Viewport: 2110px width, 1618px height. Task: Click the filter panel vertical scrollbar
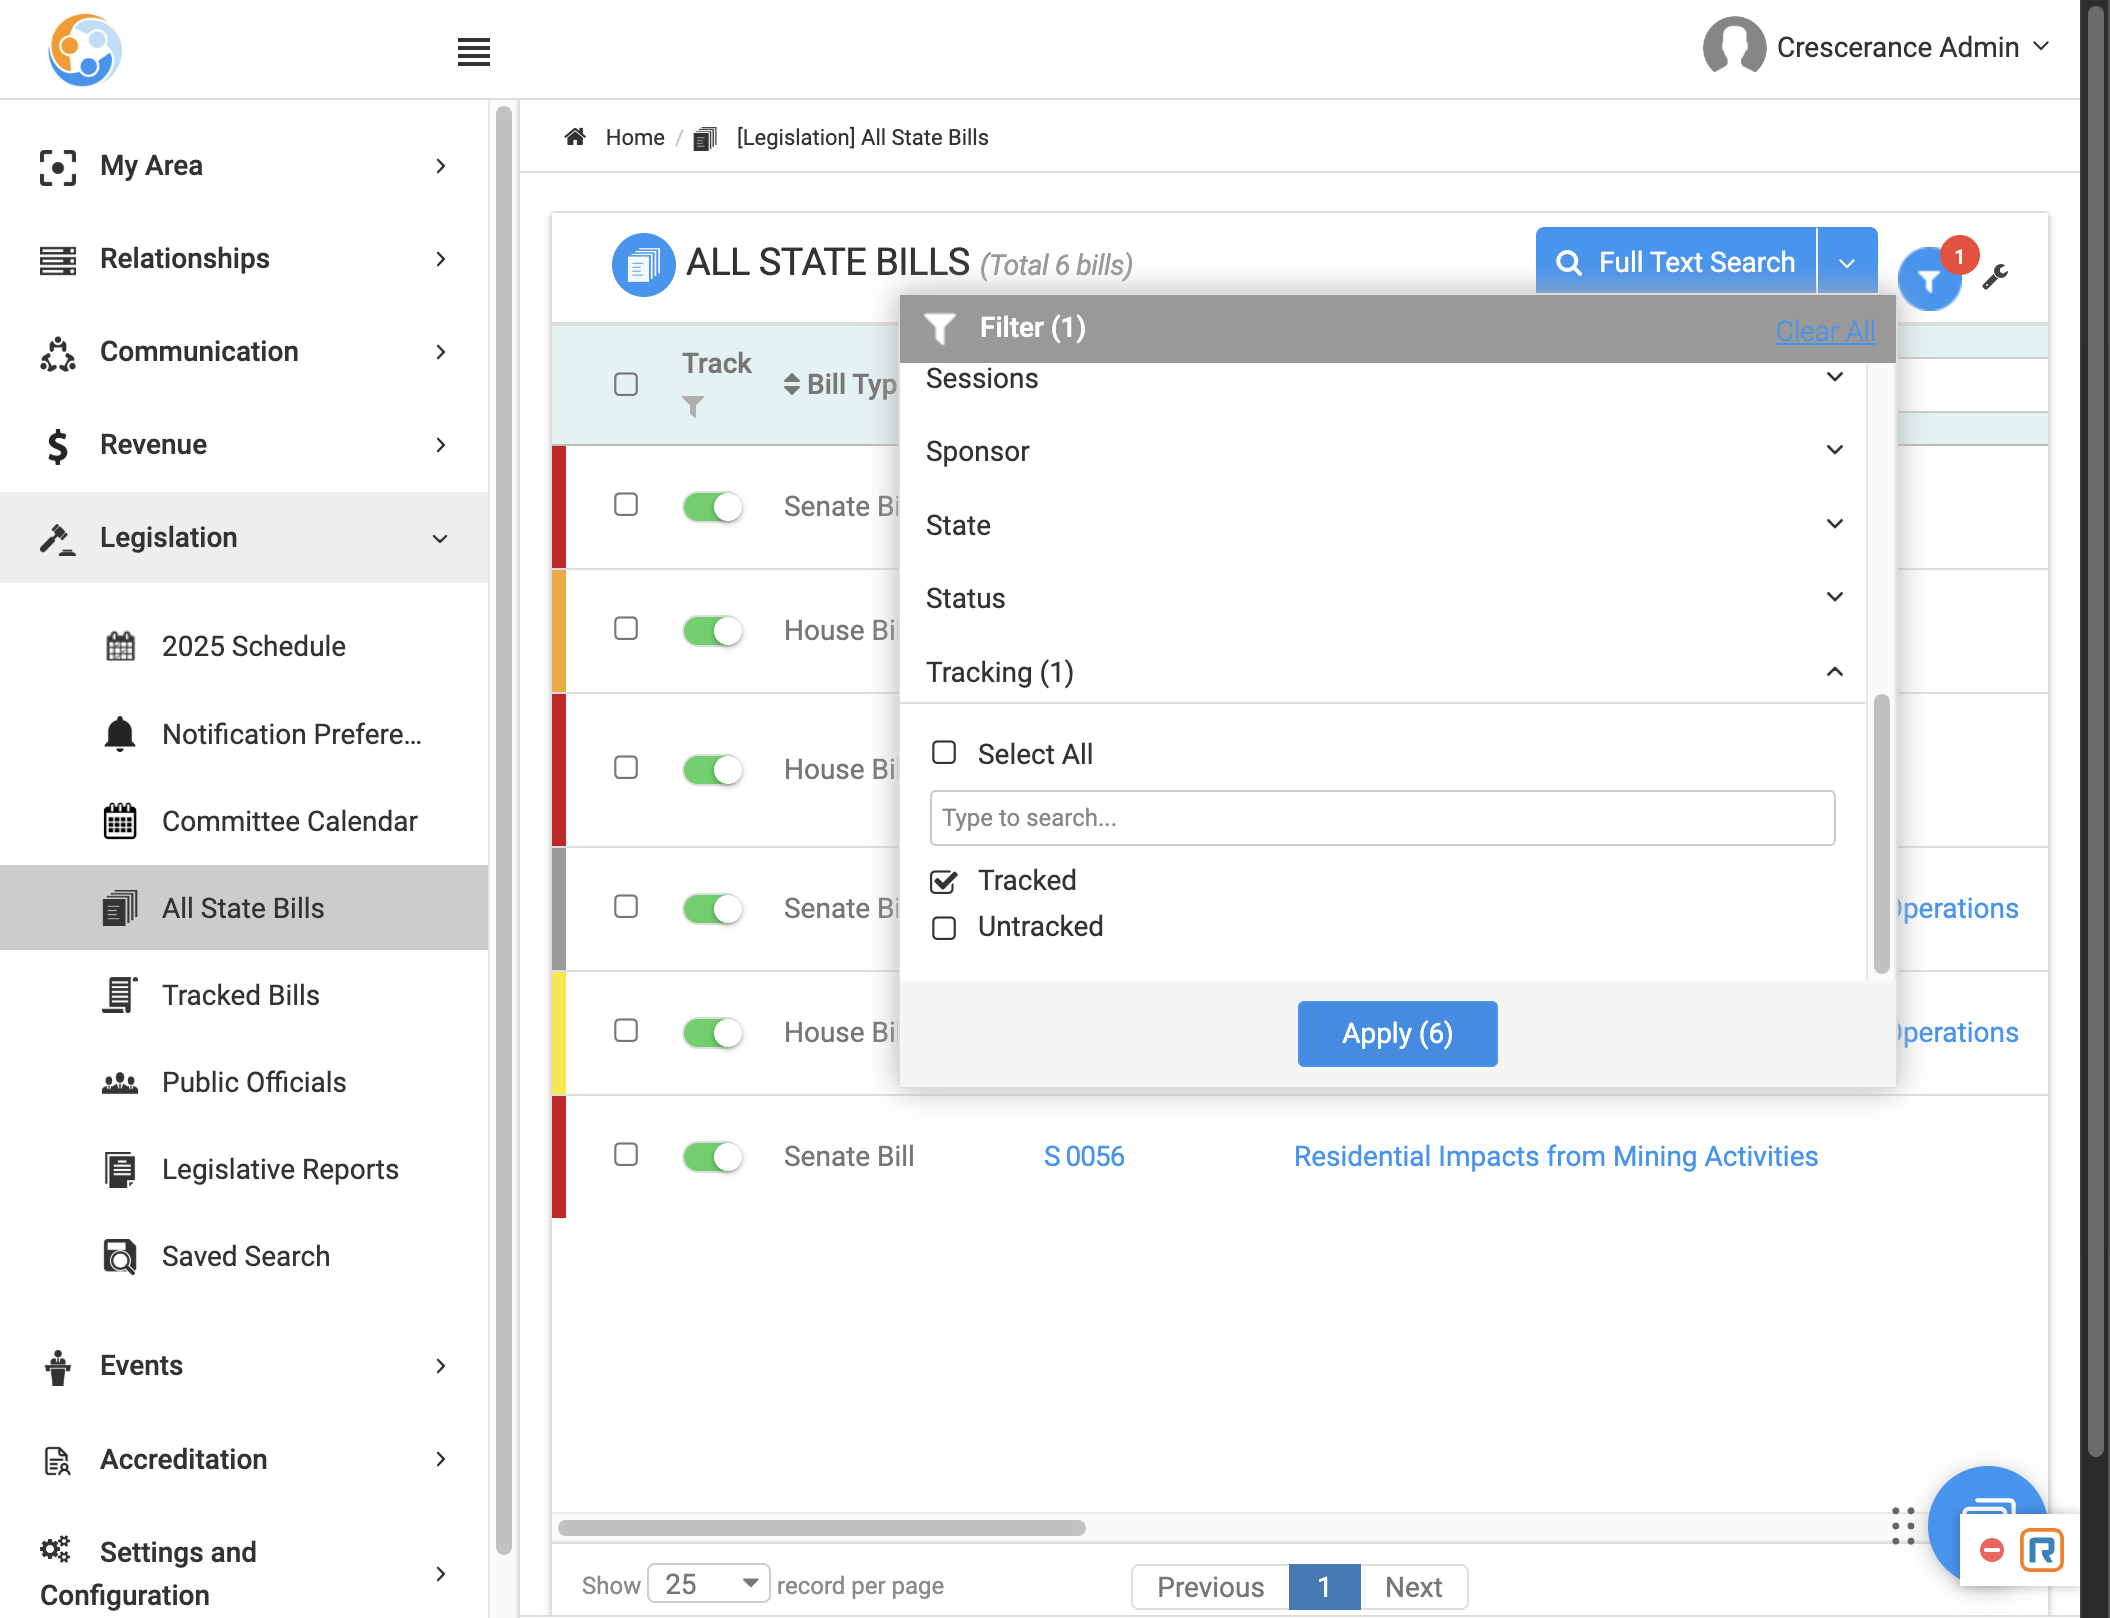tap(1881, 833)
